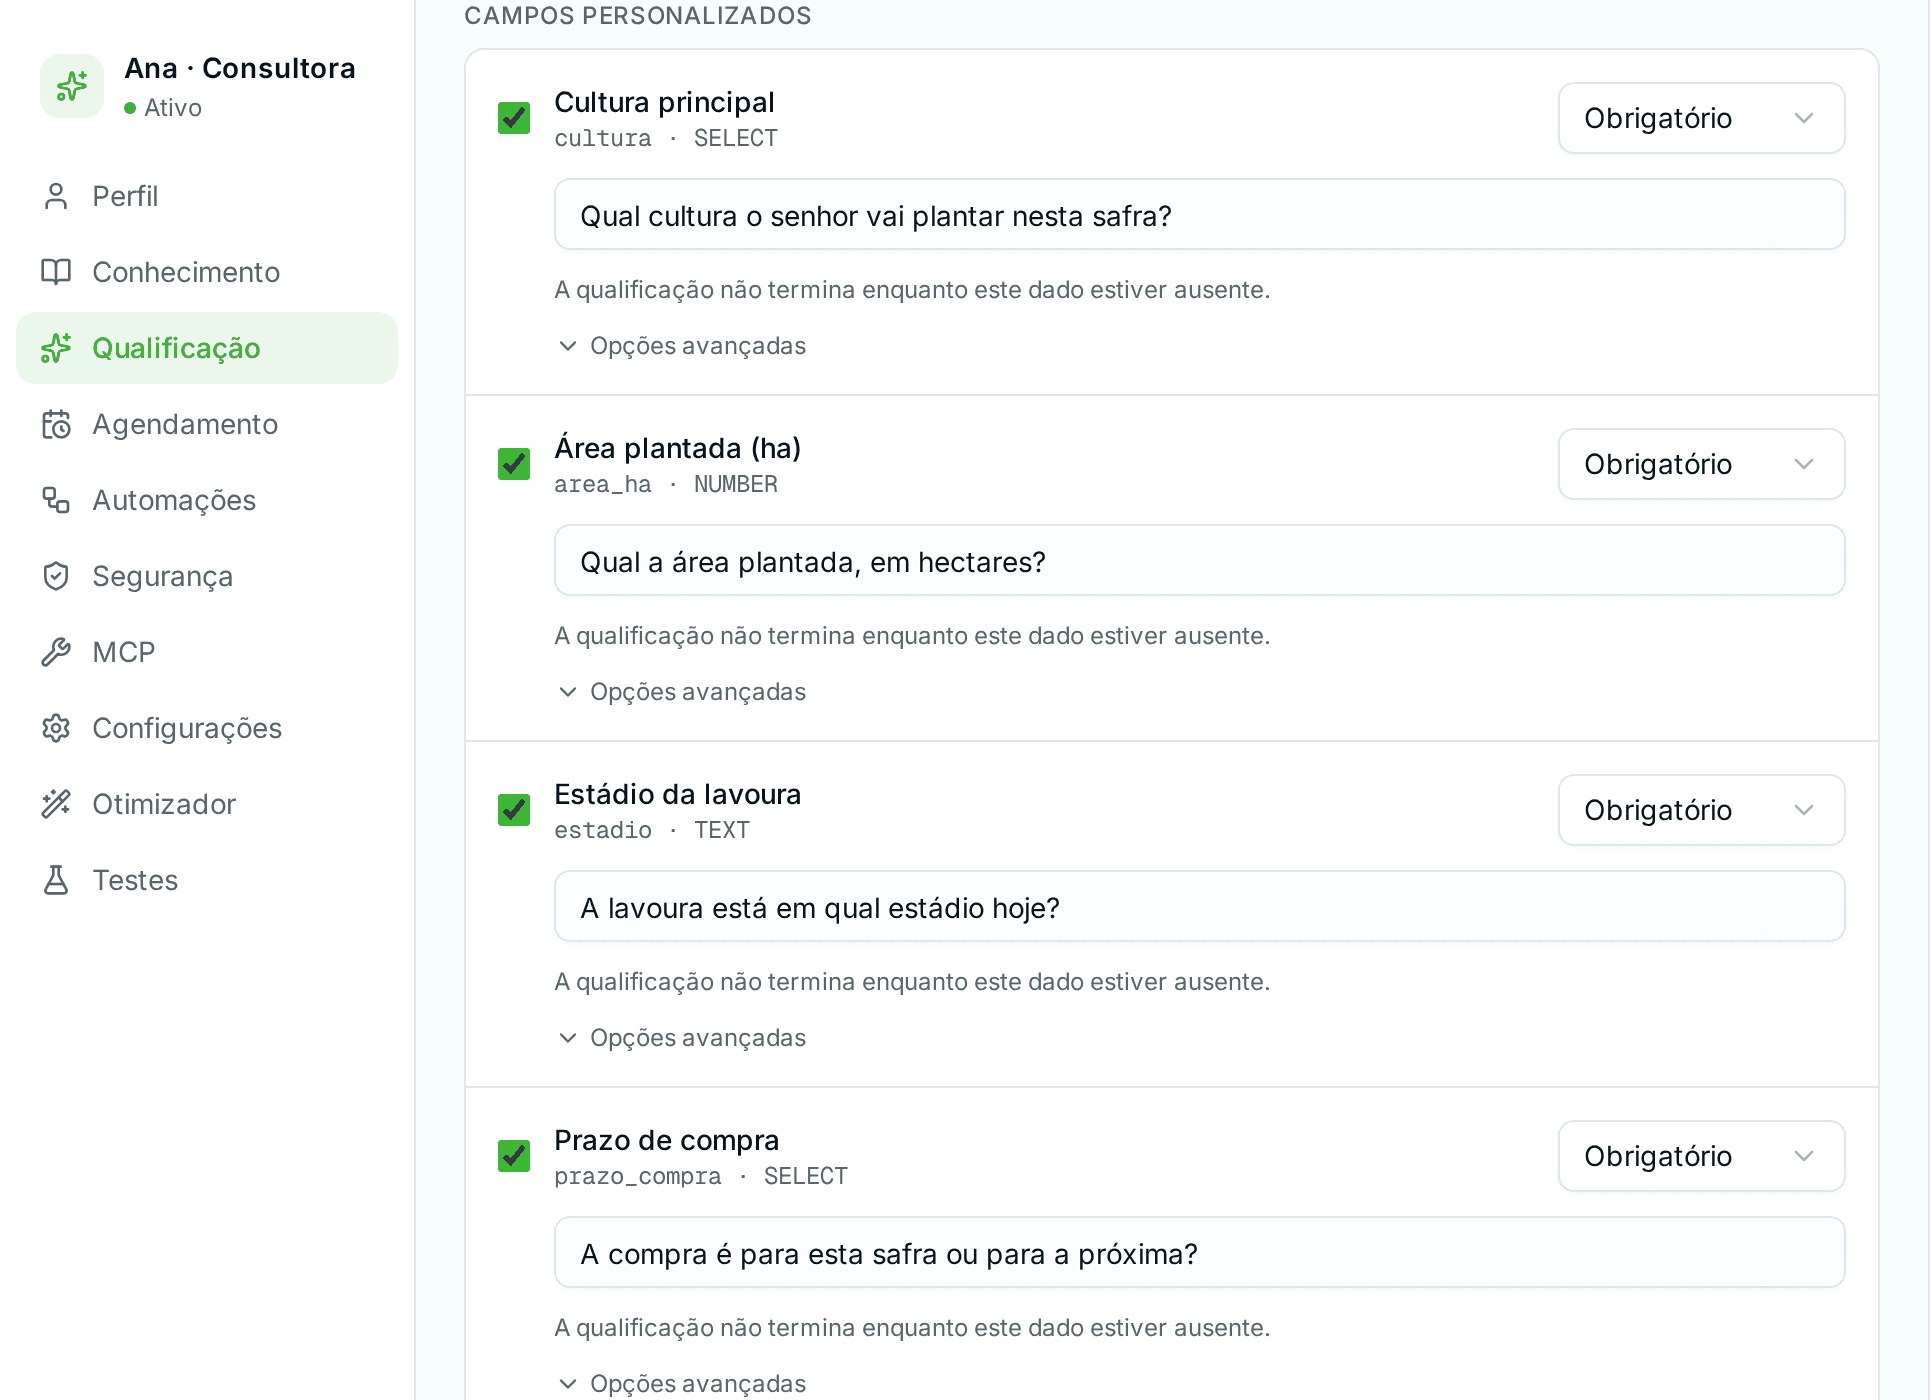Click the 'estadio · TEXT' field type label
The image size is (1930, 1400).
coord(652,830)
